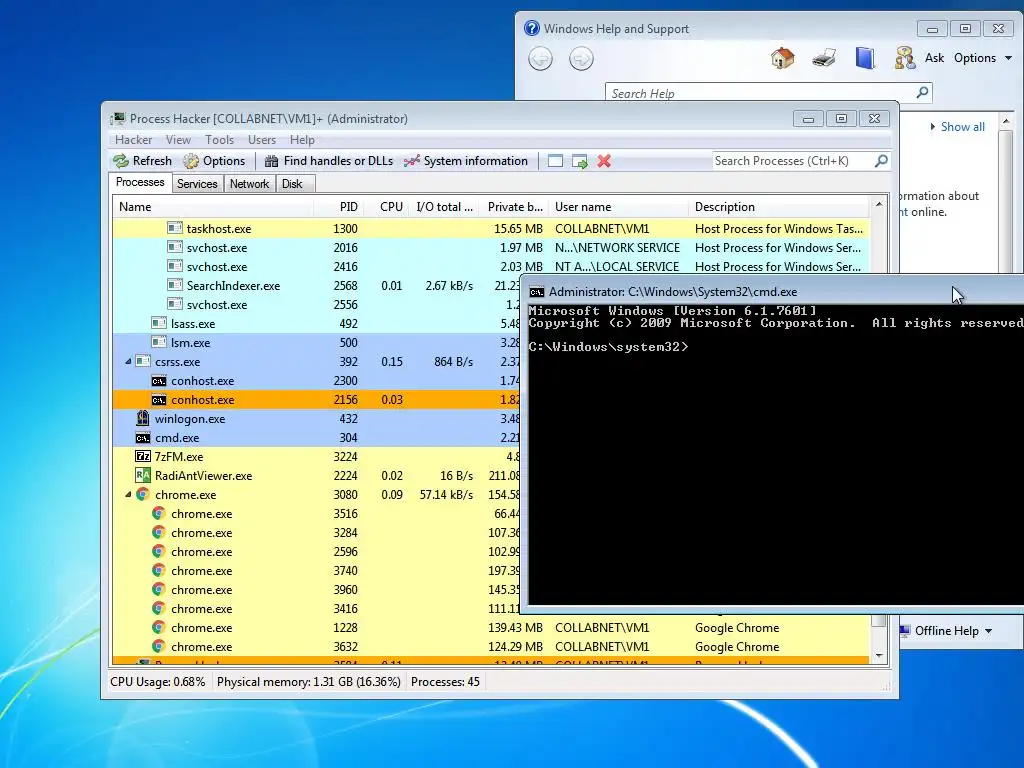Screen dimensions: 1024x768
Task: Click the Home icon in Windows Help
Action: click(x=782, y=58)
